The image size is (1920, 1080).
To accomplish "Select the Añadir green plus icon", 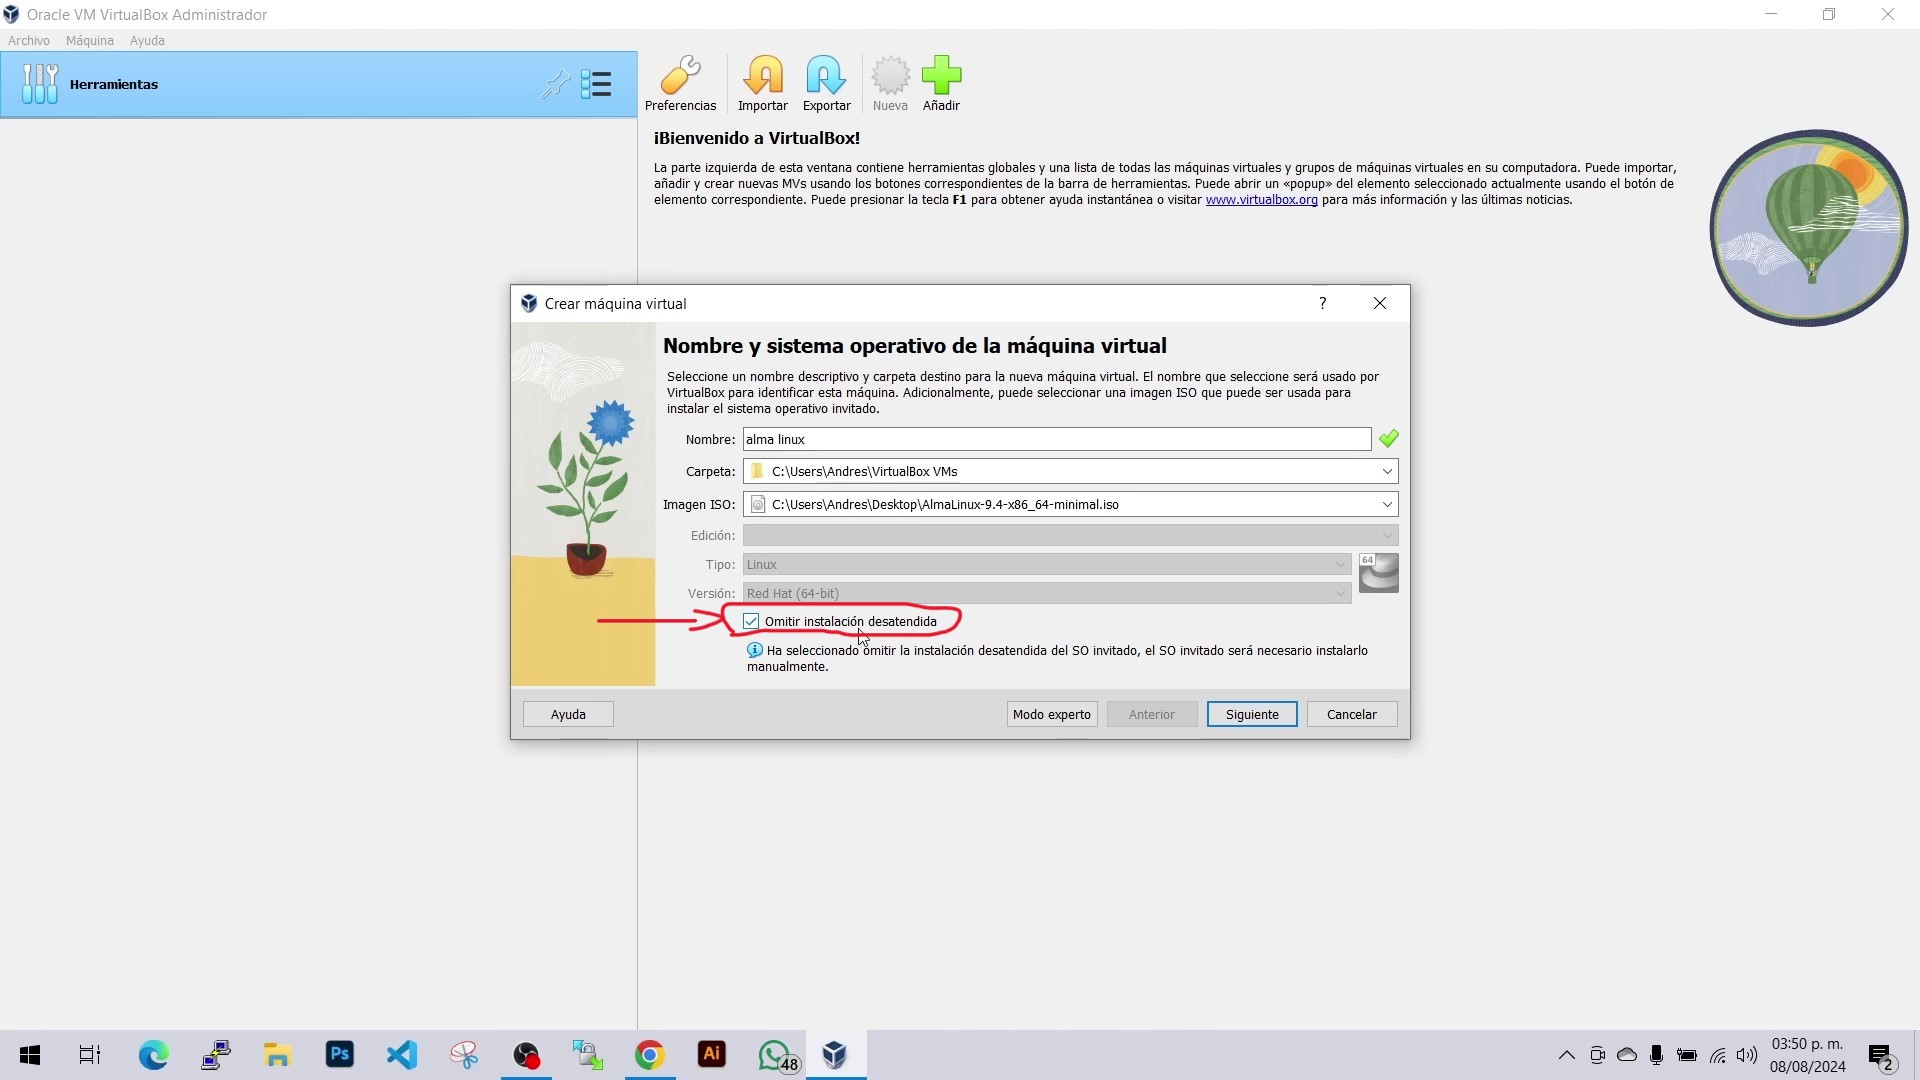I will tap(941, 84).
